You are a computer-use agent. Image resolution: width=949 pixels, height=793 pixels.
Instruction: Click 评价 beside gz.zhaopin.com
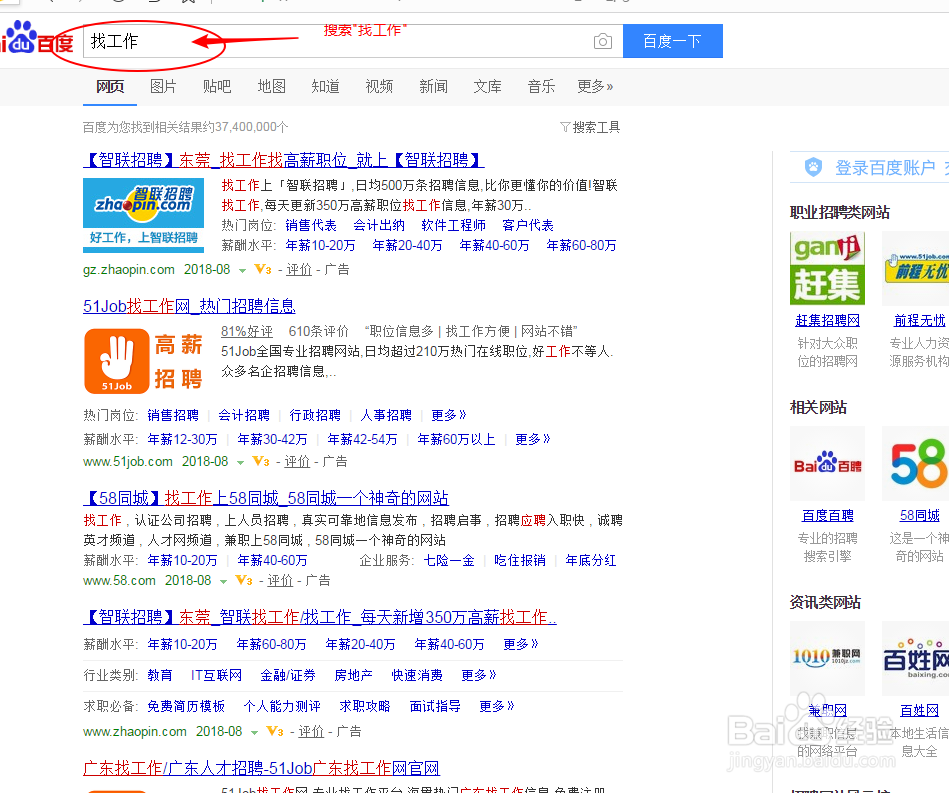299,269
